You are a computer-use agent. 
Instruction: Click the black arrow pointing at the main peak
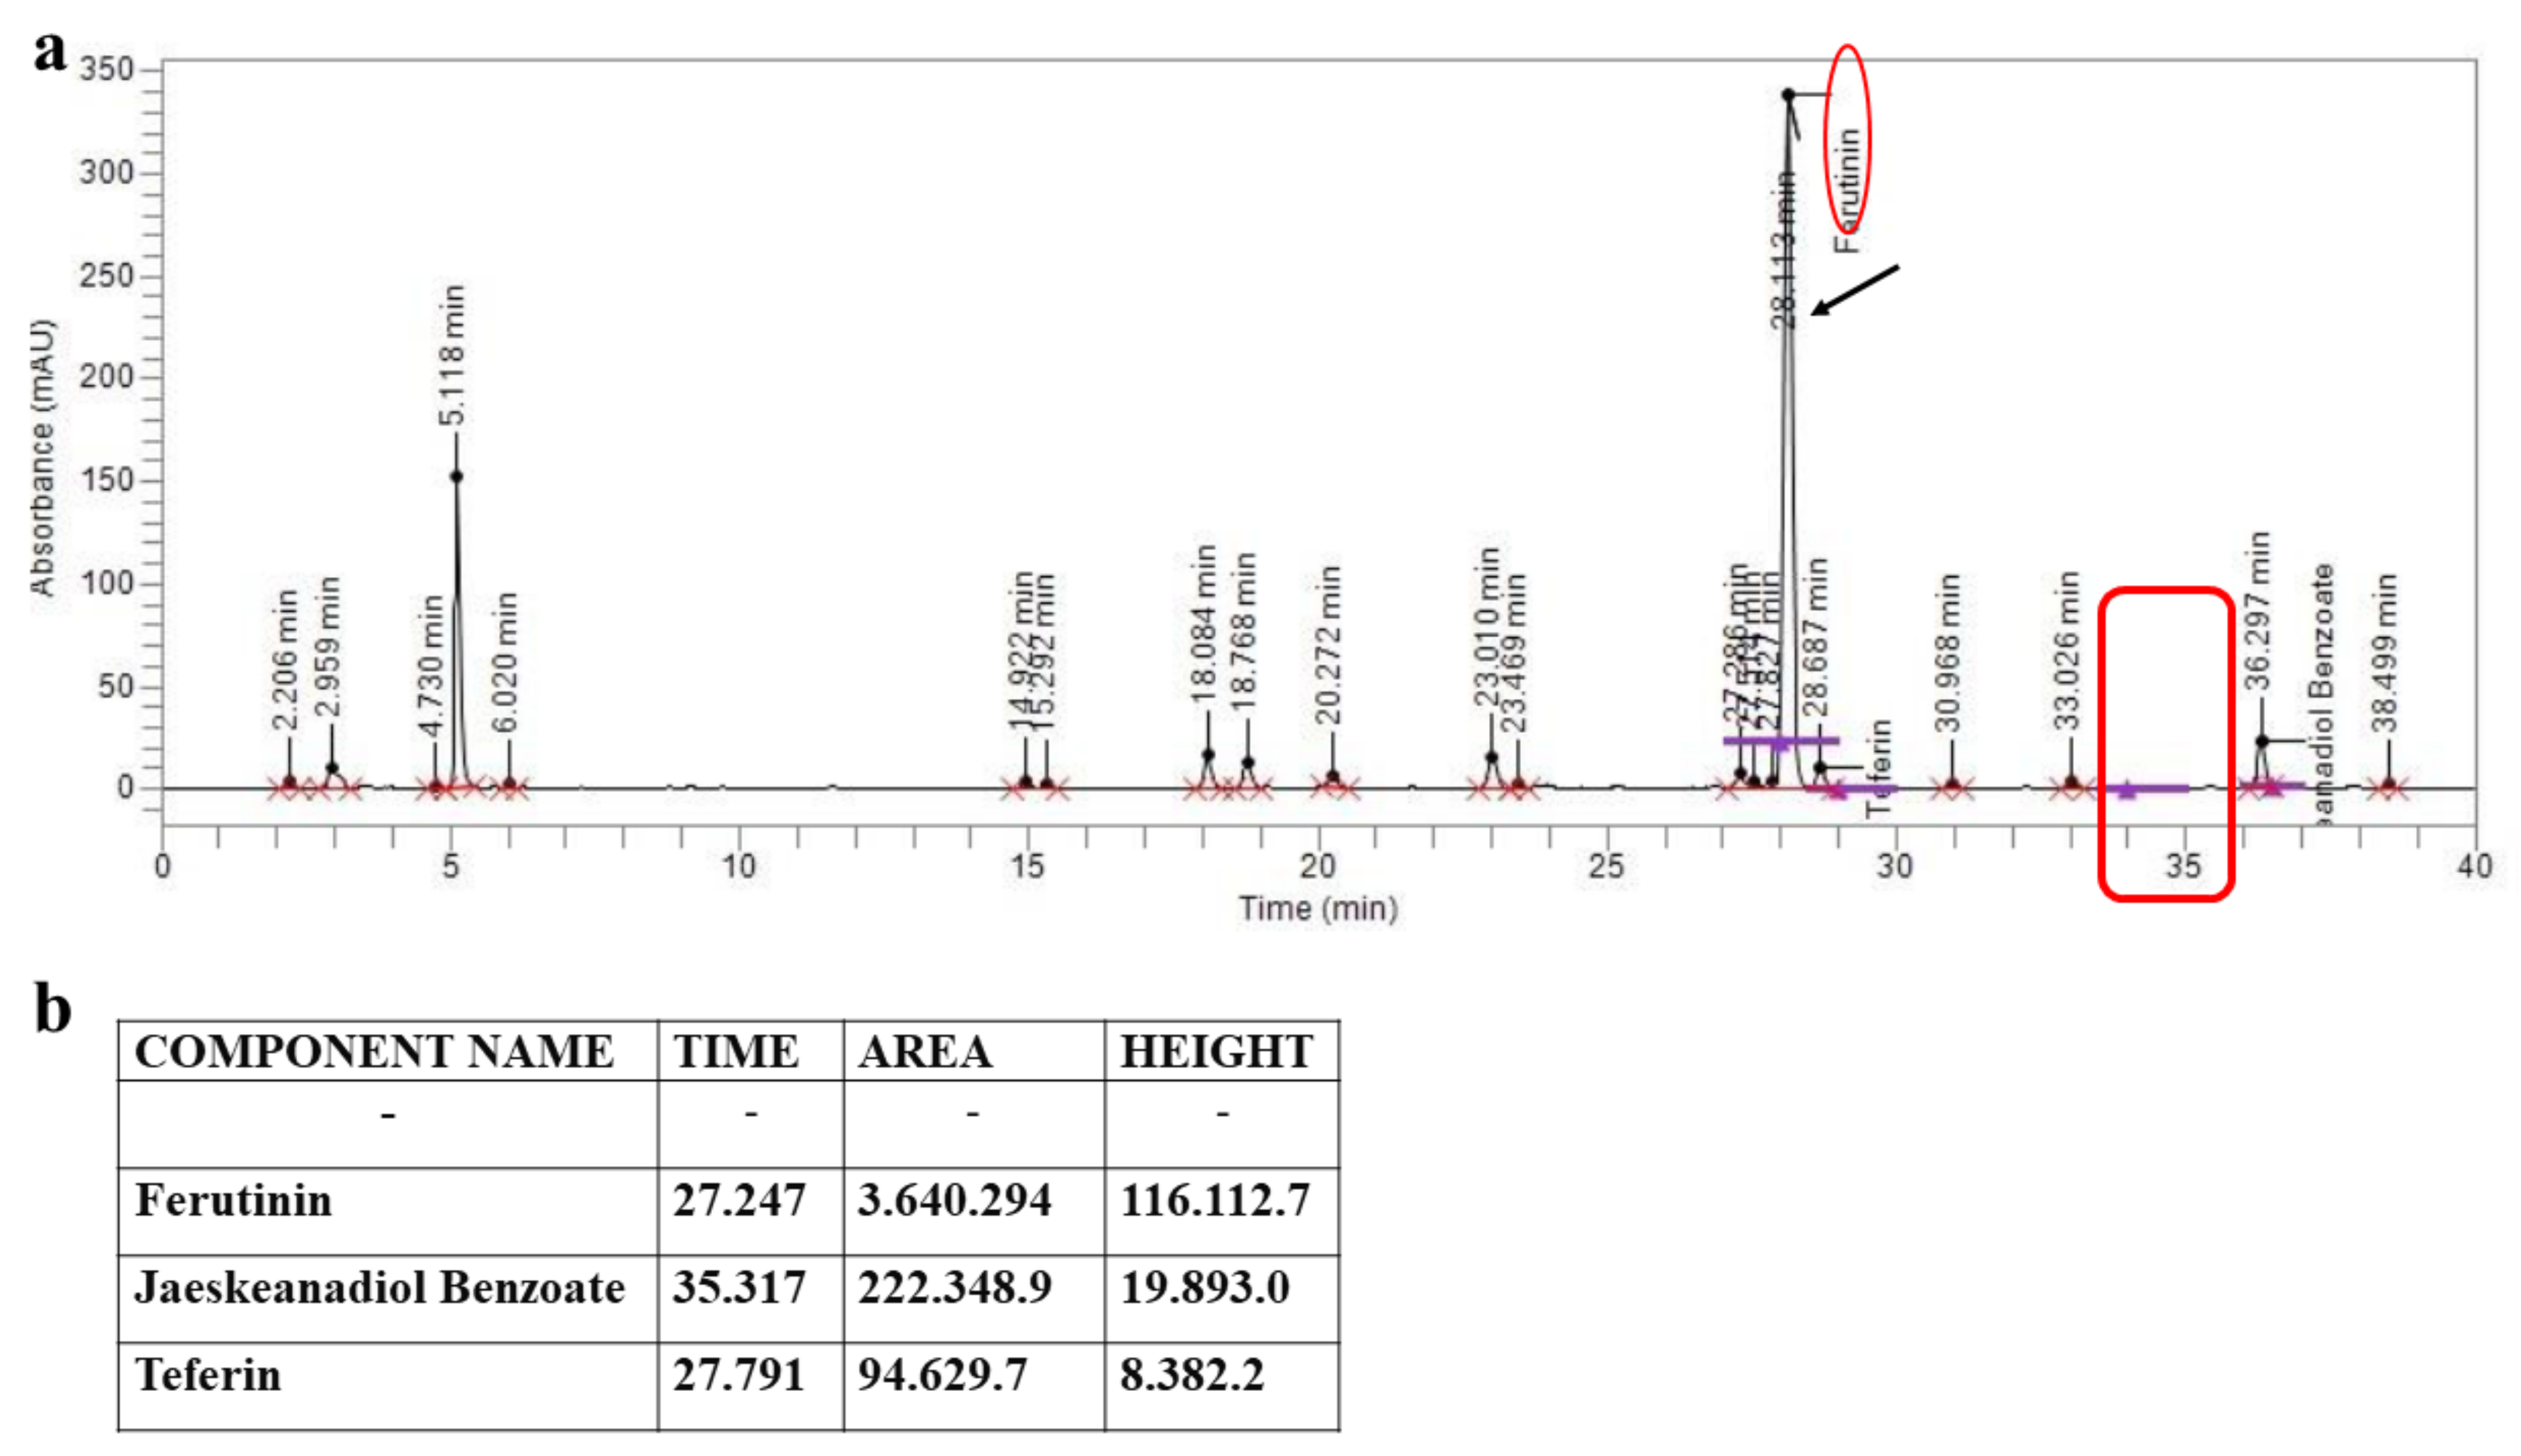(x=1855, y=289)
